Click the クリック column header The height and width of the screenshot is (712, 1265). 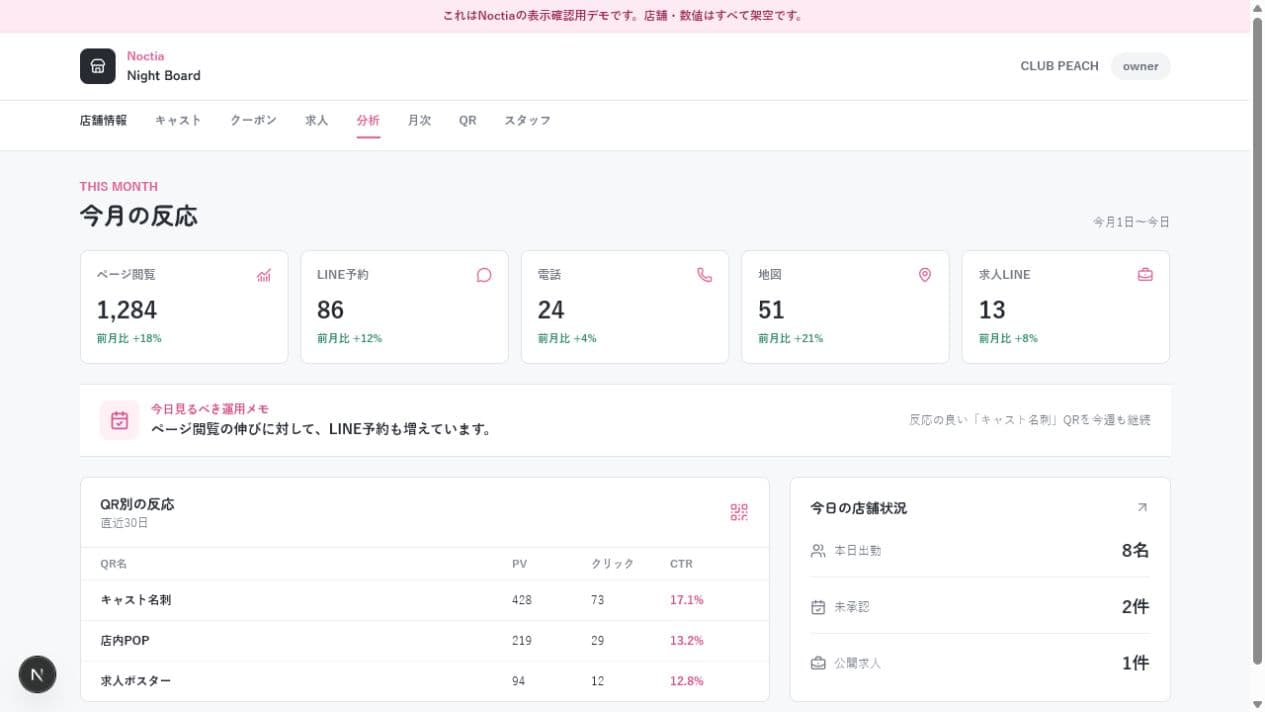(x=613, y=564)
